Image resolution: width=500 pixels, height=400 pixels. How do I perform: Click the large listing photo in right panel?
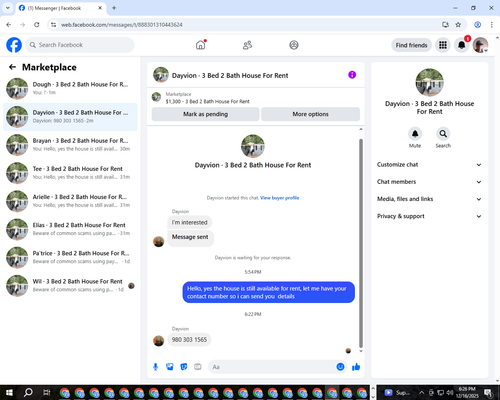pos(429,82)
